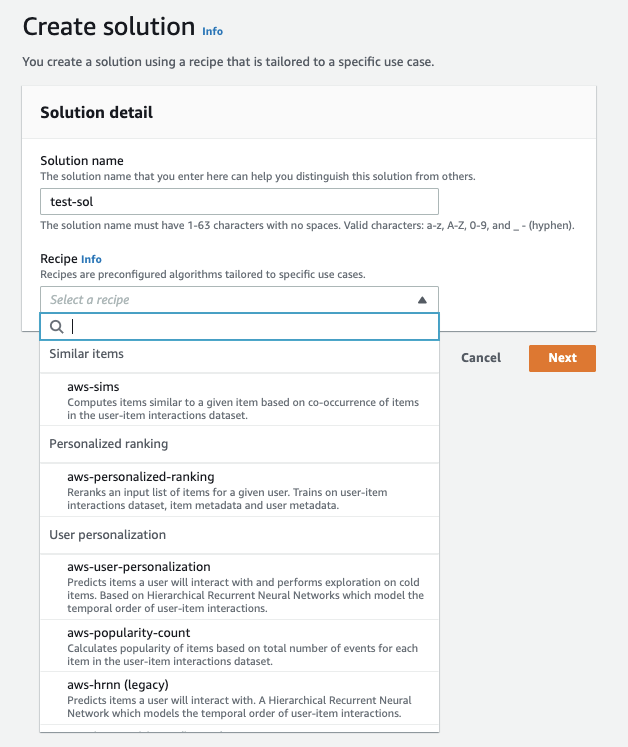Click the 'Personalized ranking' group header
Image resolution: width=628 pixels, height=747 pixels.
(x=108, y=443)
